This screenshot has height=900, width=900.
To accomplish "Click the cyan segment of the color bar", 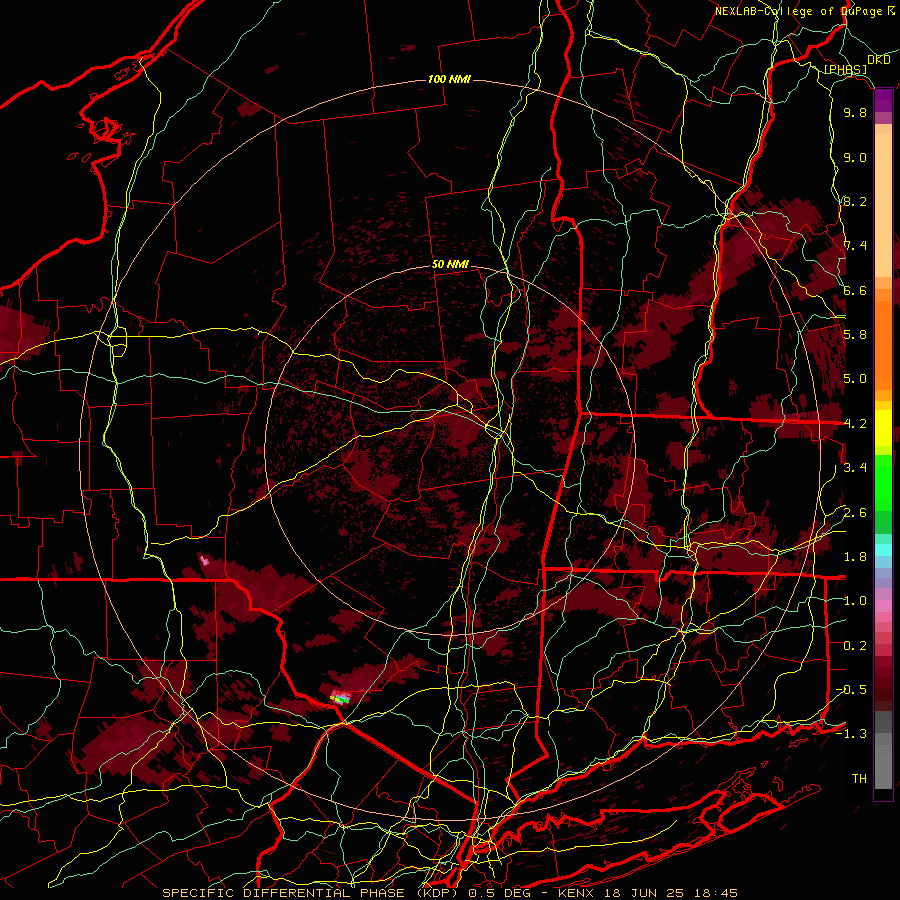I will pyautogui.click(x=883, y=550).
